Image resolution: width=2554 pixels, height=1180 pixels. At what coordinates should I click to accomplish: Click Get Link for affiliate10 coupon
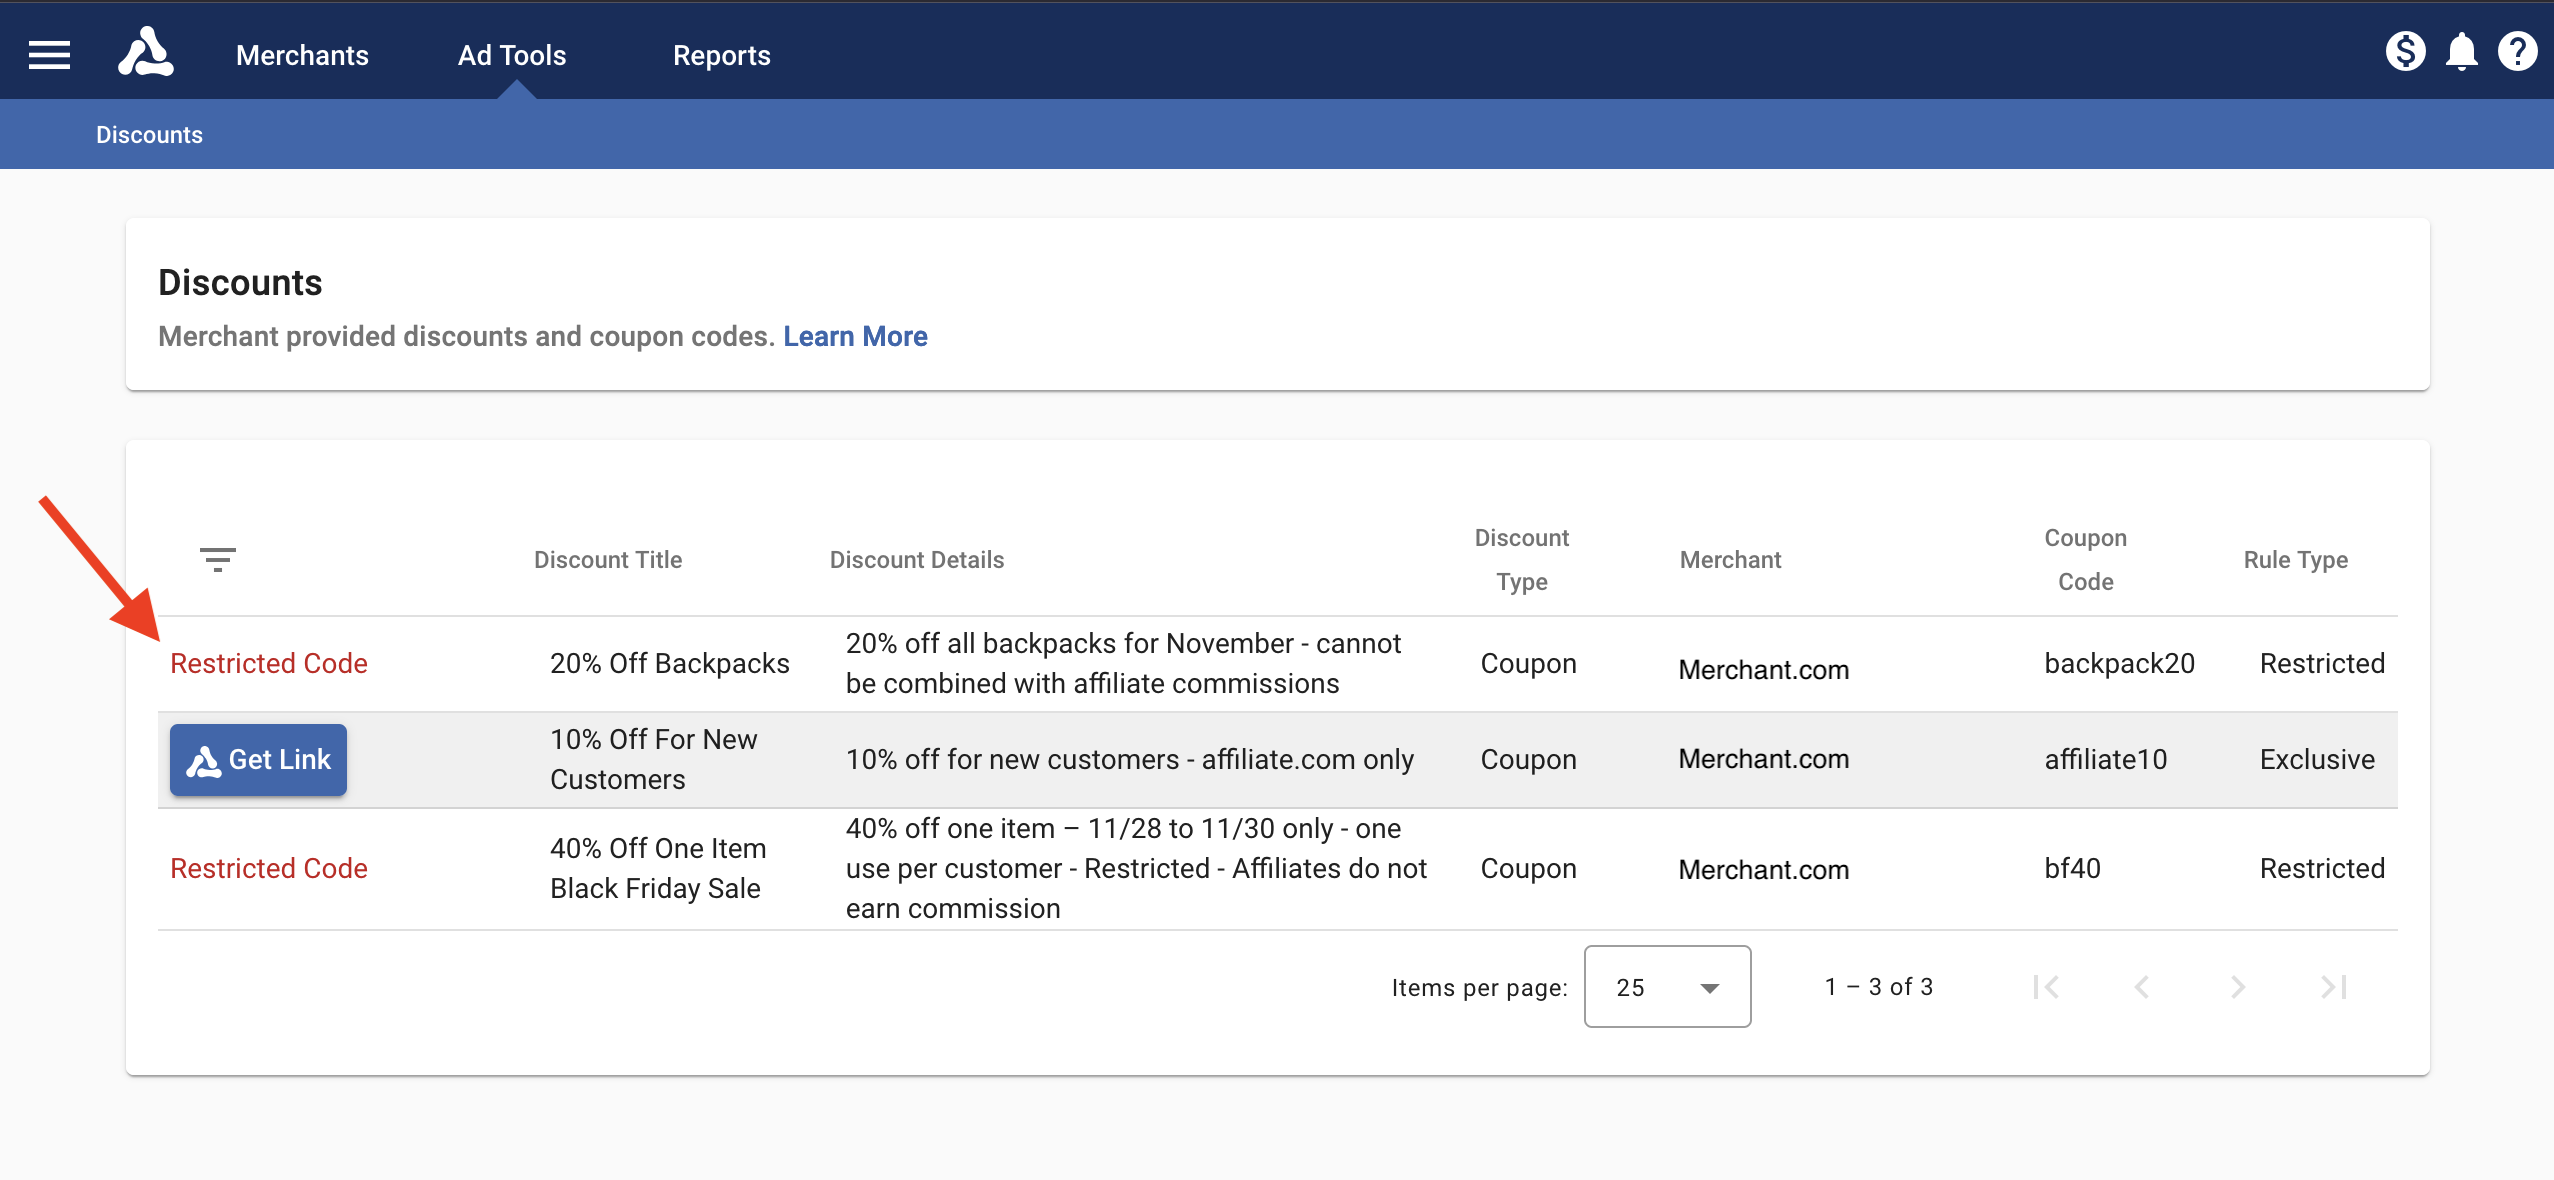coord(258,760)
